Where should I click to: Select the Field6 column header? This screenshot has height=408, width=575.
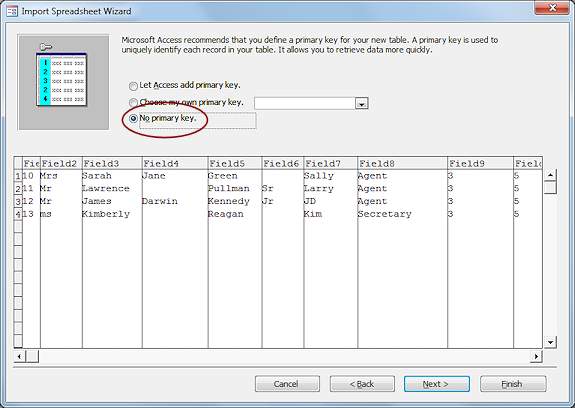pyautogui.click(x=283, y=163)
